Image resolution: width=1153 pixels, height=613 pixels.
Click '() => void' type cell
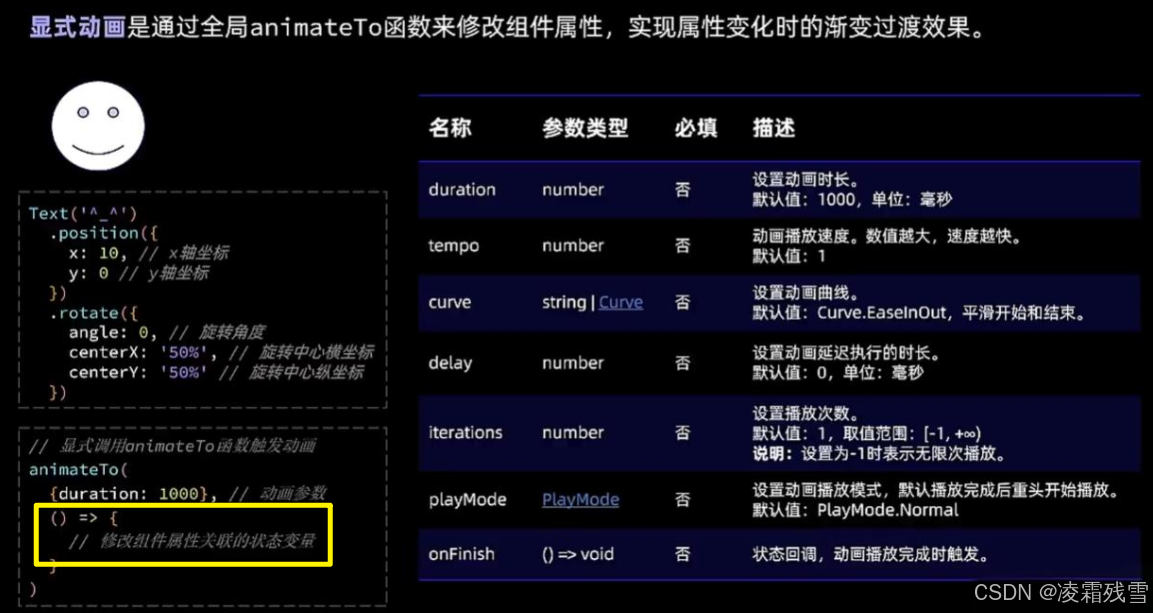[x=577, y=553]
